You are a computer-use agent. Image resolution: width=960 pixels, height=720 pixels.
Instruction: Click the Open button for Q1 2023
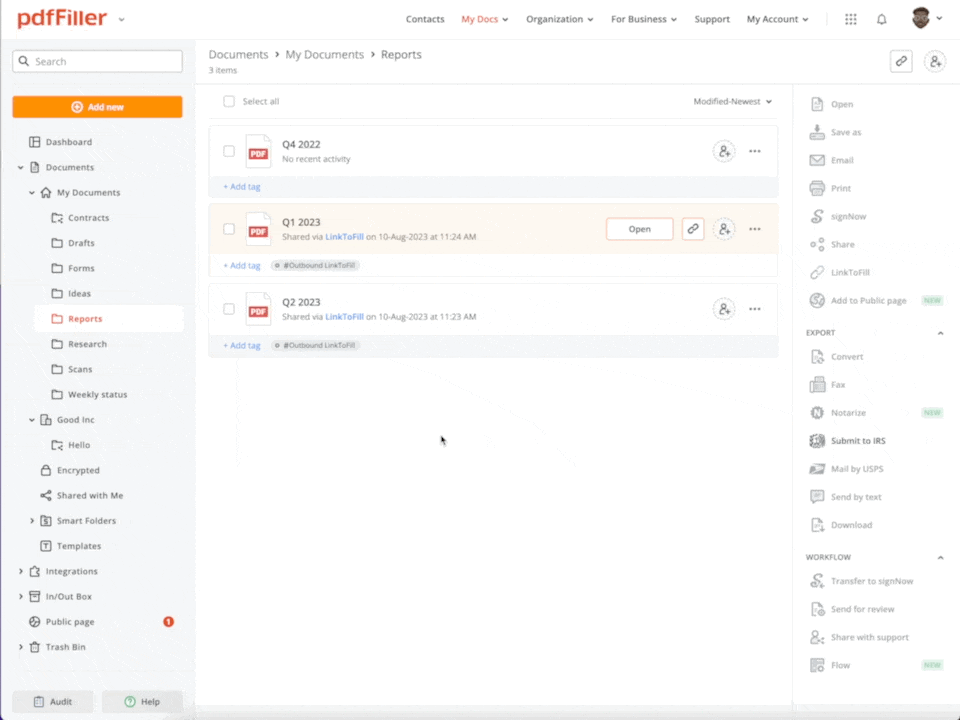pos(639,229)
